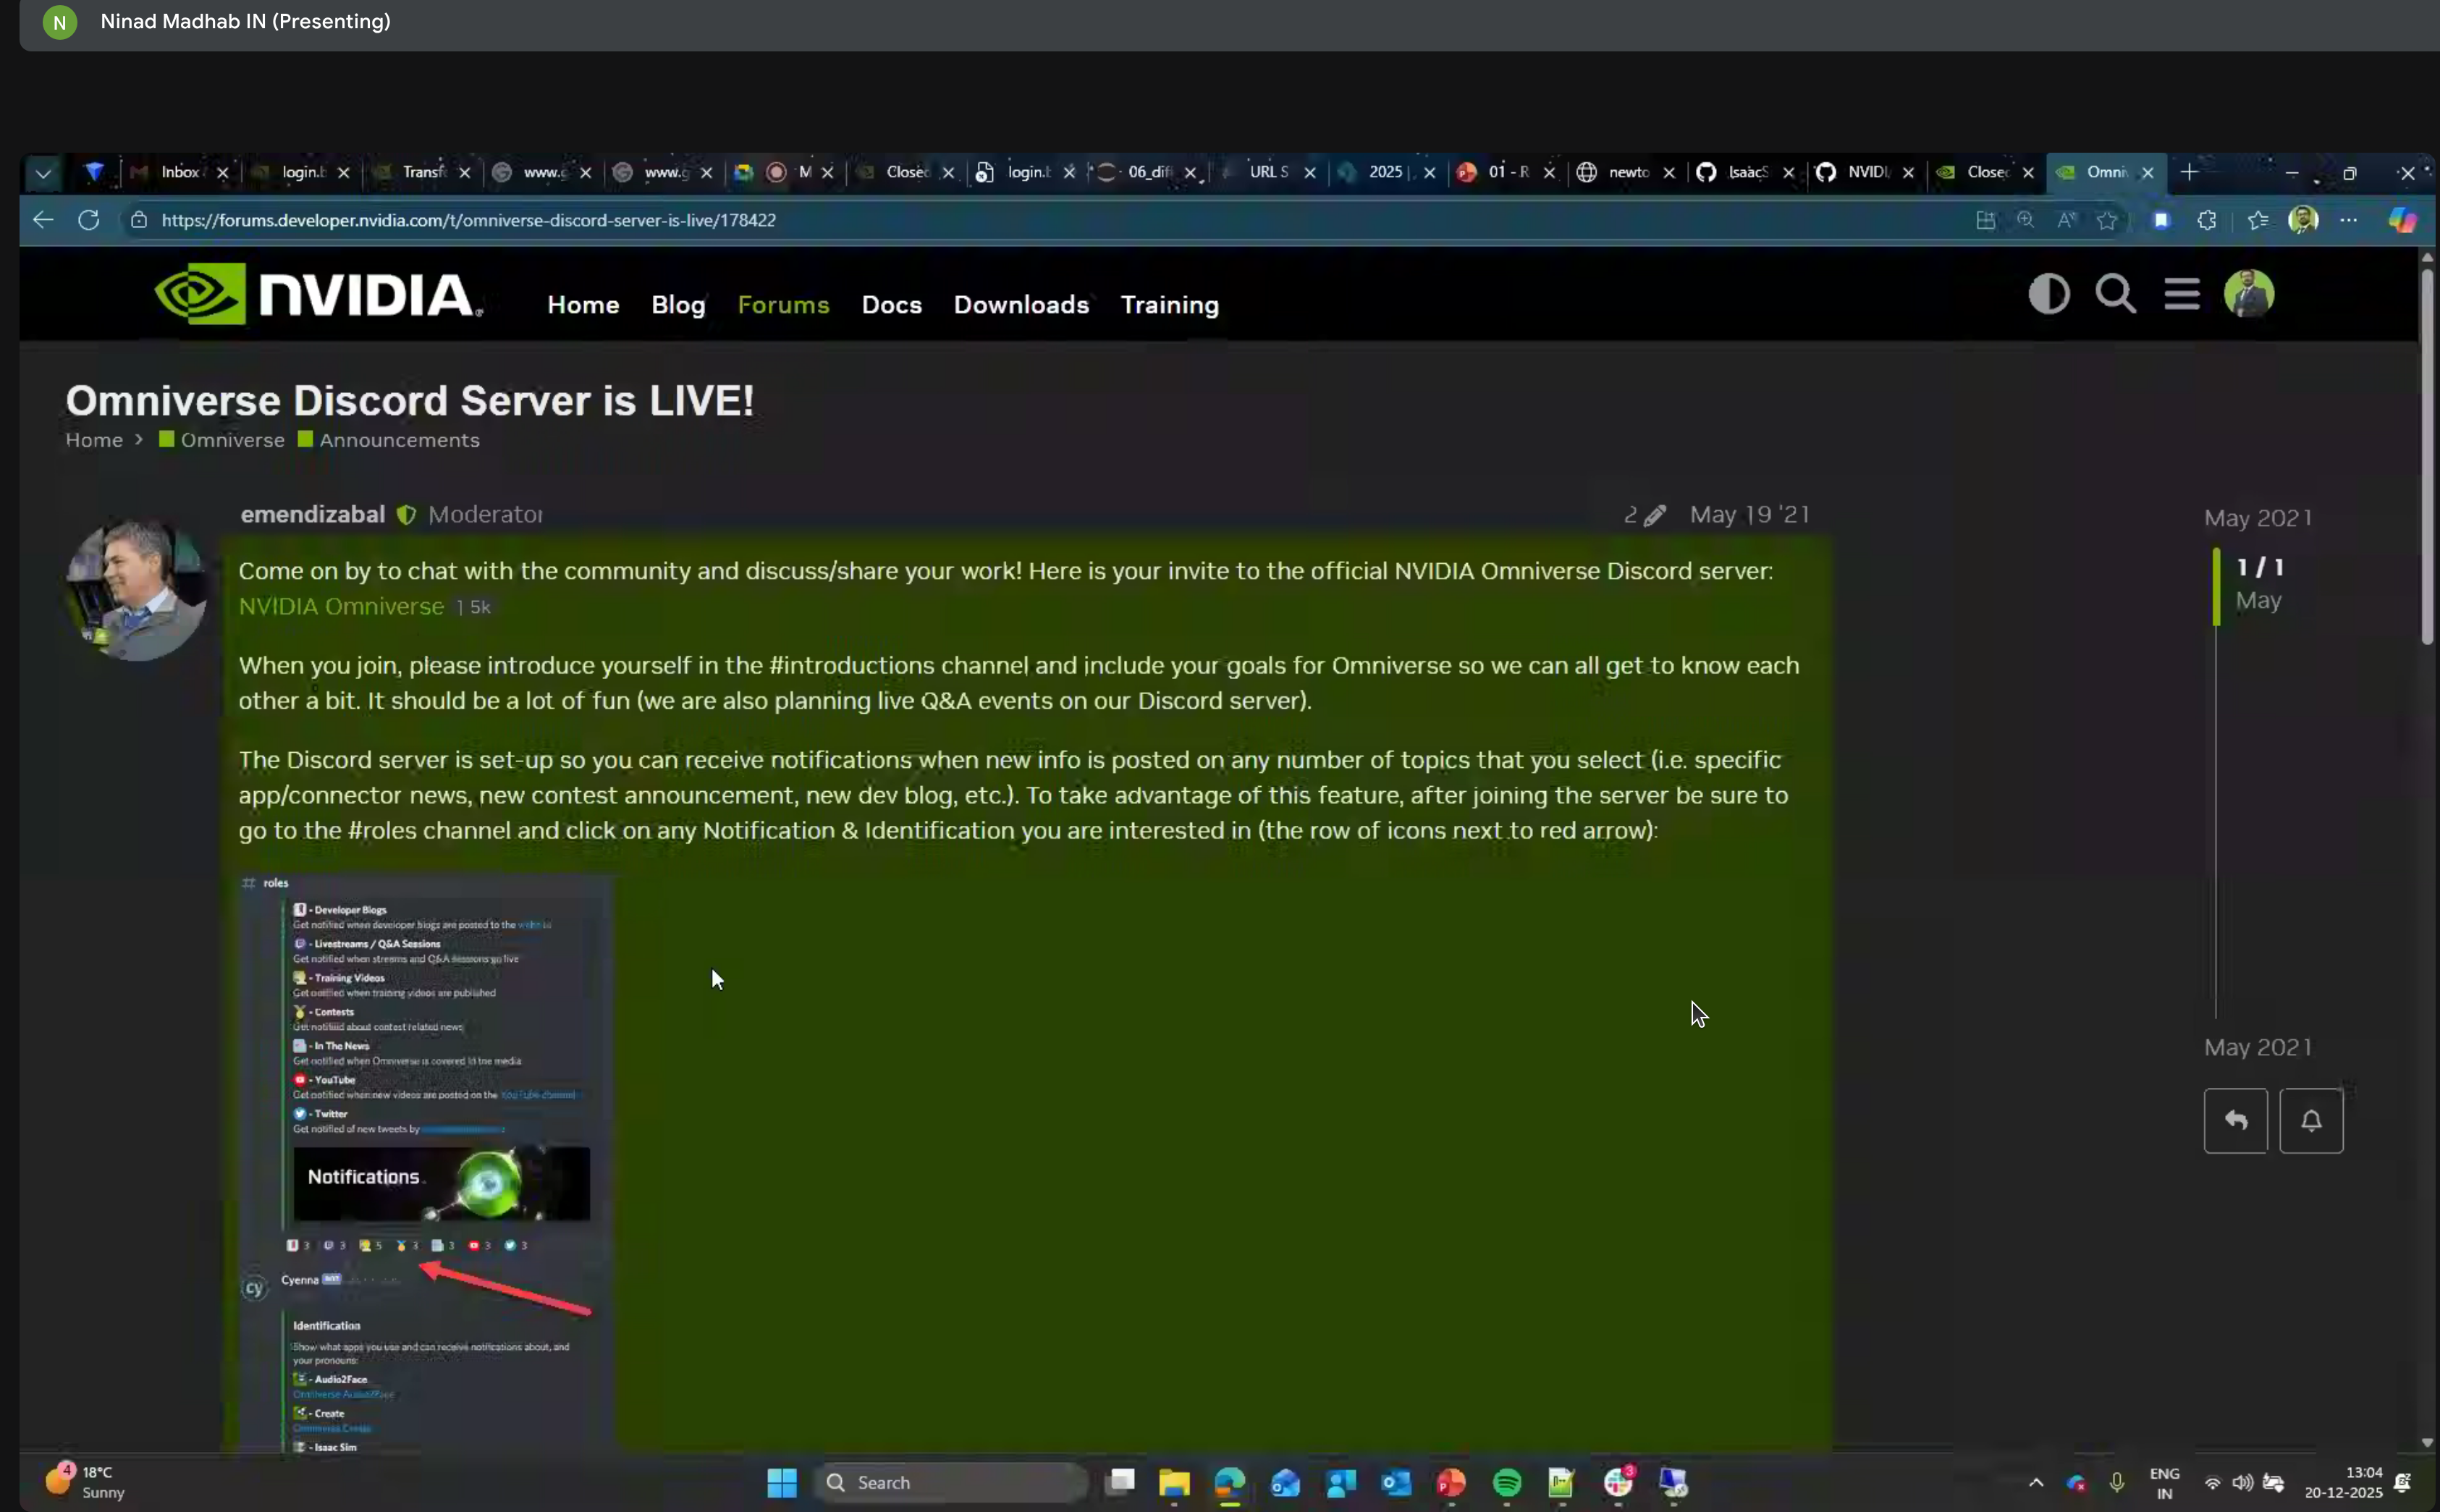Open the browser extensions puzzle icon
The height and width of the screenshot is (1512, 2440).
pyautogui.click(x=2207, y=221)
